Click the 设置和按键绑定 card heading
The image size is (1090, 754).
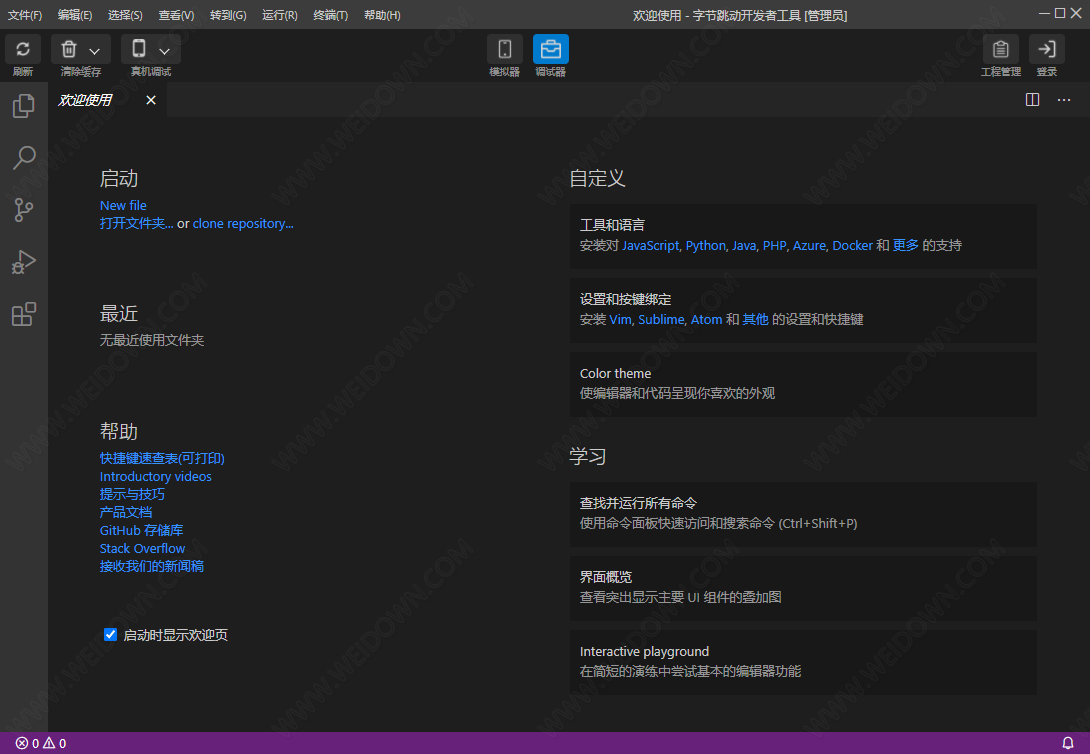(x=626, y=300)
